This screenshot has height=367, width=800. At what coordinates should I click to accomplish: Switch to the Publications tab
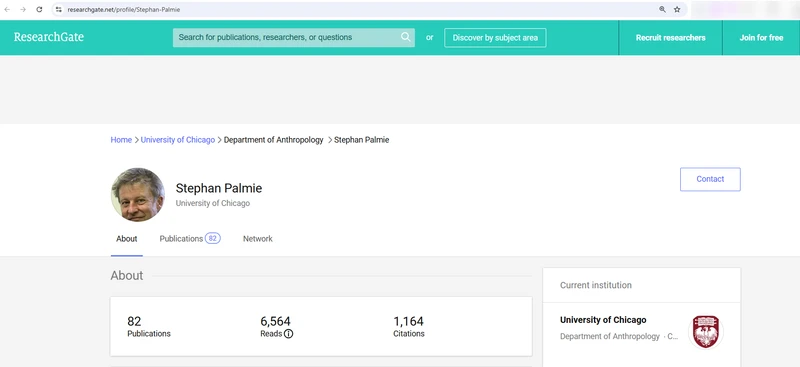click(190, 239)
